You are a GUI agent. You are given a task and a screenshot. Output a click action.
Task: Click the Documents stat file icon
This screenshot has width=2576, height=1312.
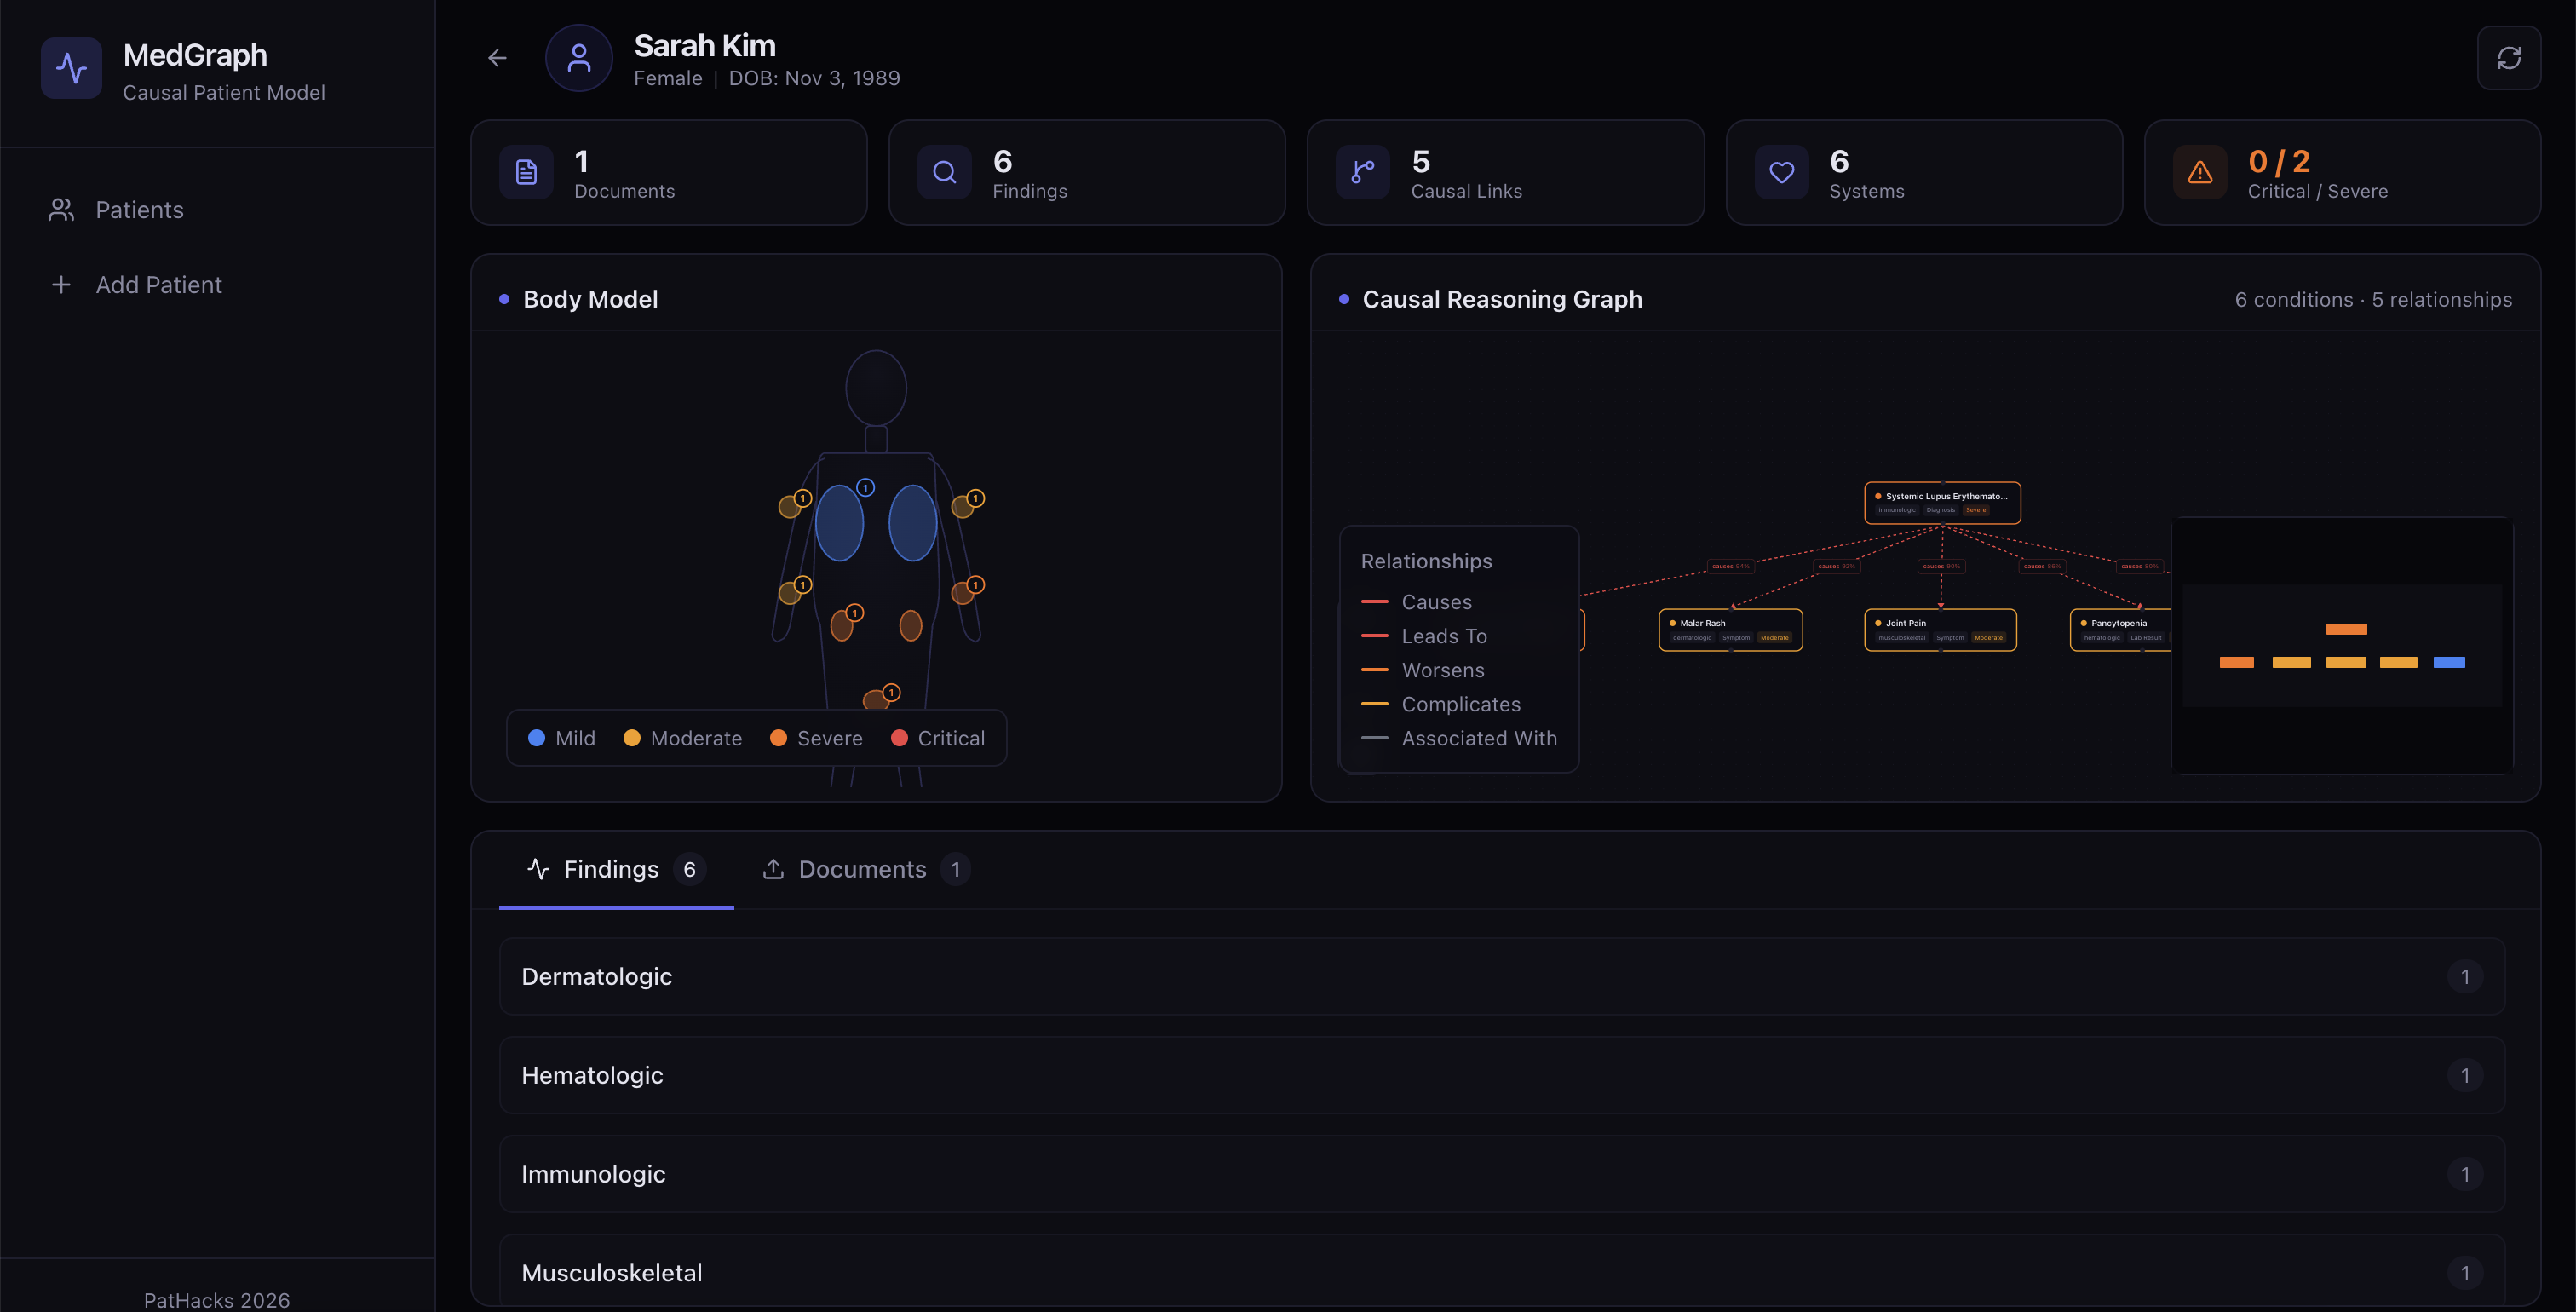(x=526, y=172)
